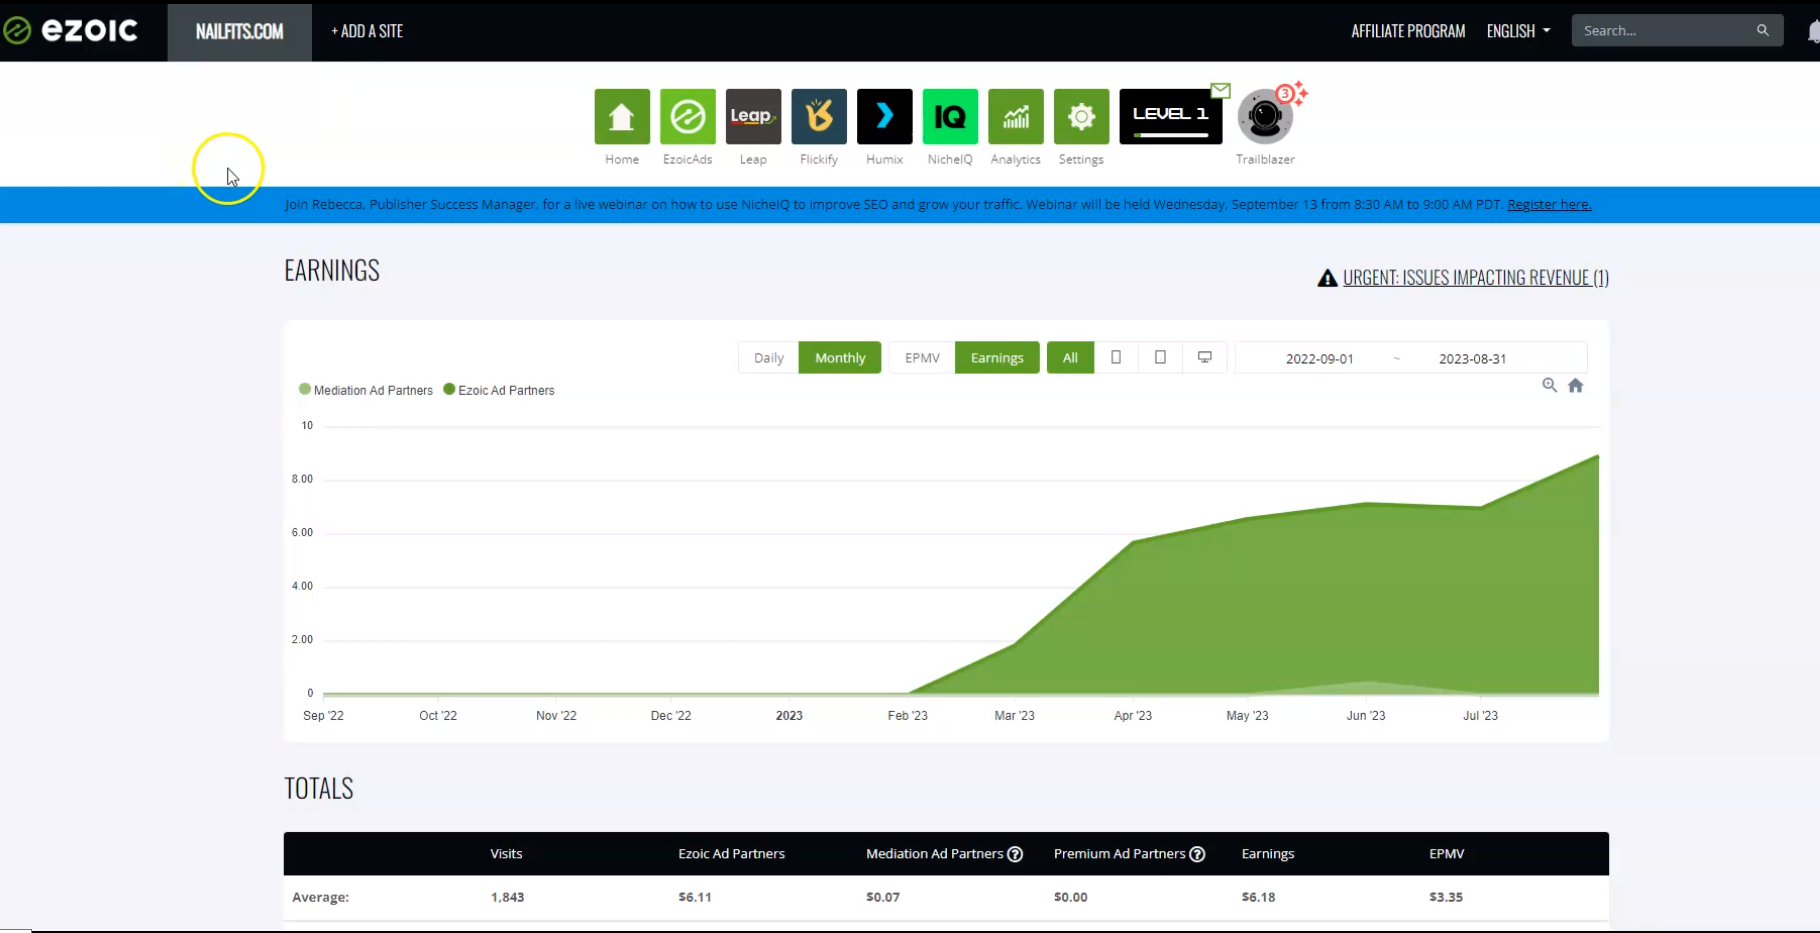Click the Visits column header
Viewport: 1820px width, 933px height.
pyautogui.click(x=506, y=854)
